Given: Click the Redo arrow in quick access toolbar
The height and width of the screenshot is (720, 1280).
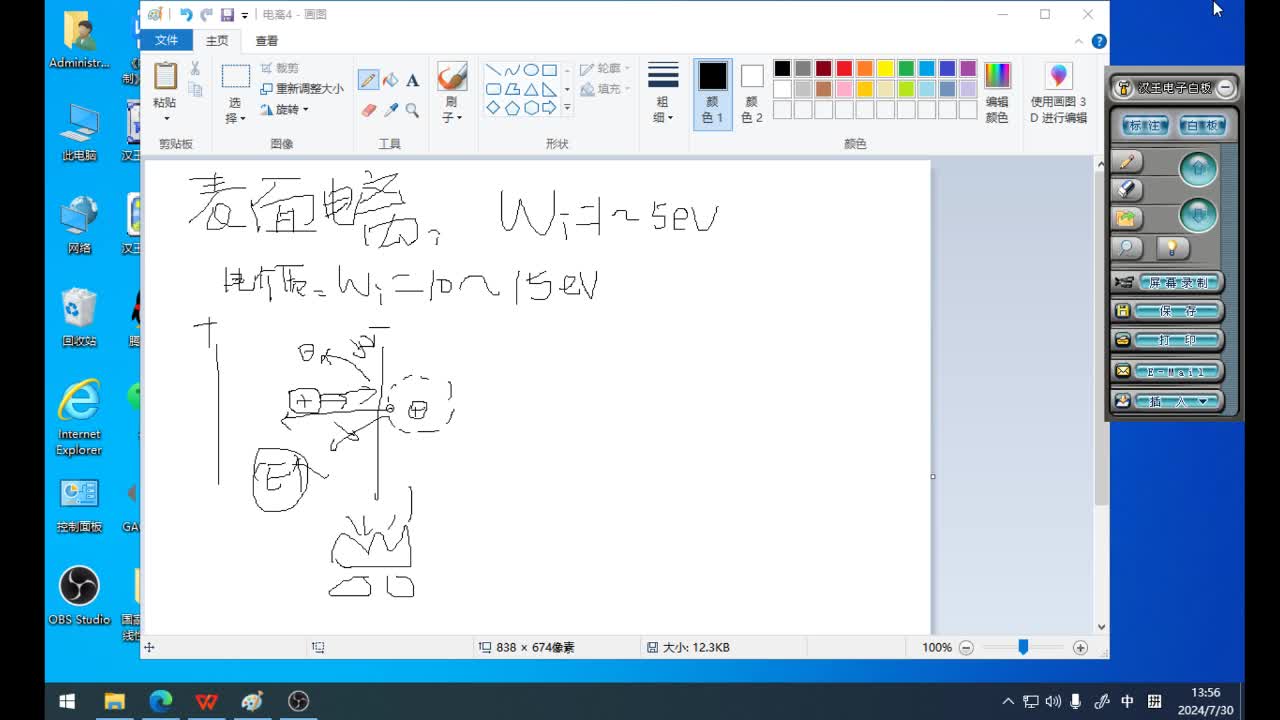Looking at the screenshot, I should (x=206, y=14).
